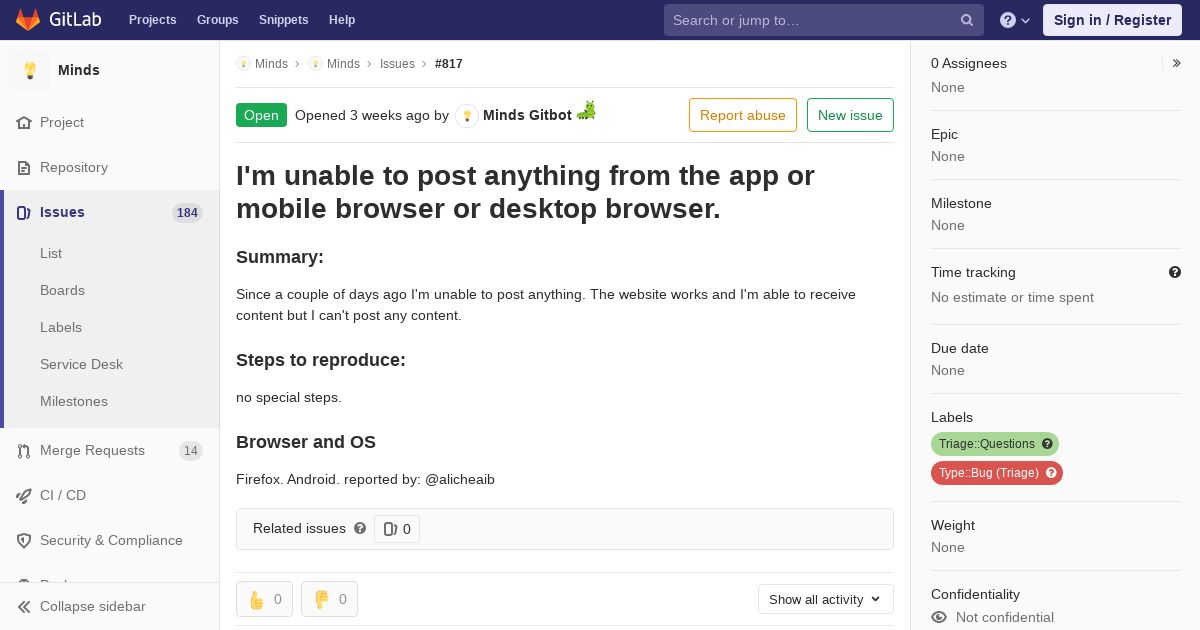Viewport: 1200px width, 630px height.
Task: Click the Time tracking help icon
Action: coord(1175,272)
